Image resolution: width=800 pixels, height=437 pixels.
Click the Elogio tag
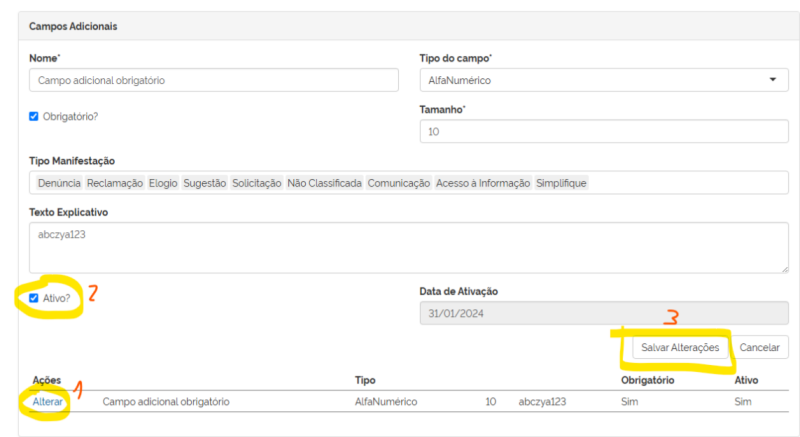[163, 183]
